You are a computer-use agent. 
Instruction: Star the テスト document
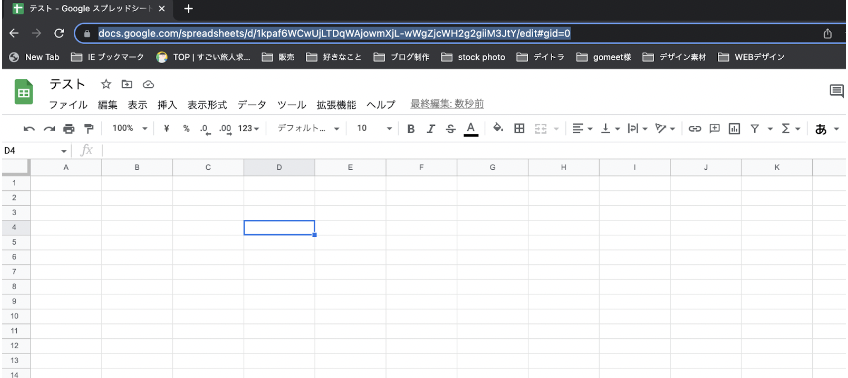tap(106, 84)
